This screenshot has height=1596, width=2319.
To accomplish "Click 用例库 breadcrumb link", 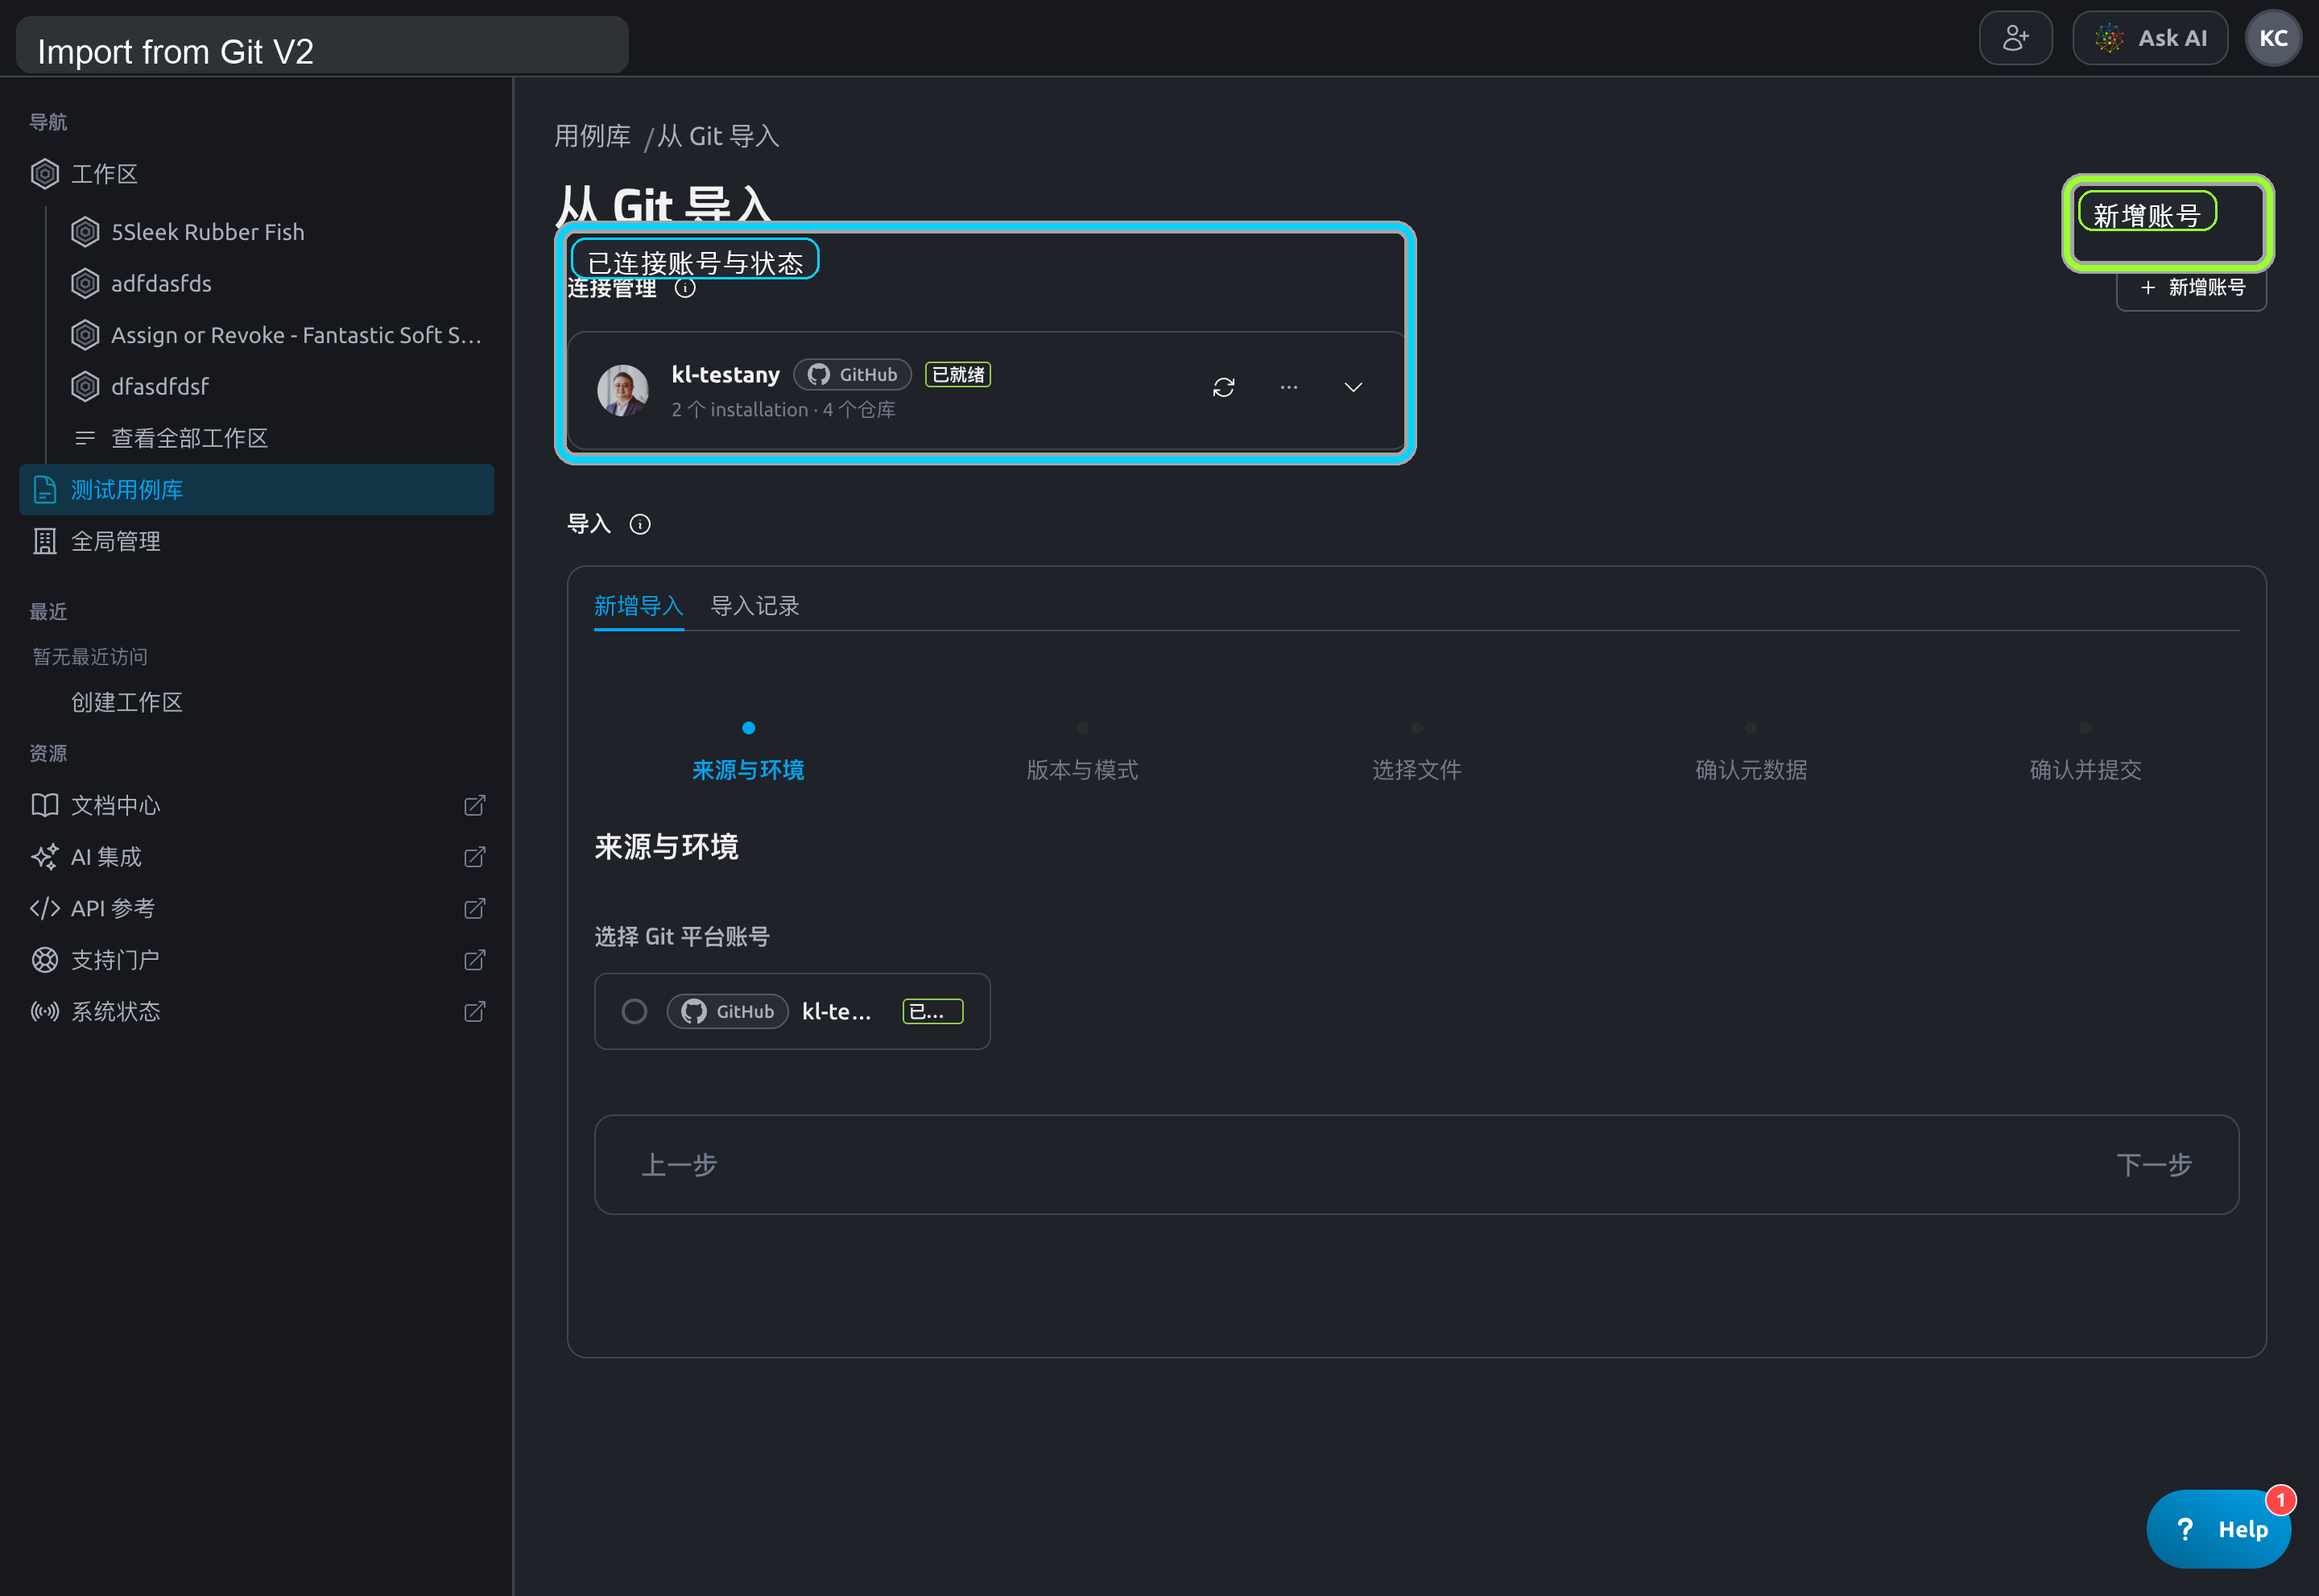I will (592, 136).
